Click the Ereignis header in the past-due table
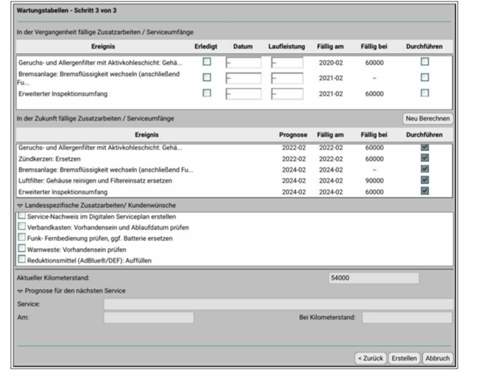 pos(103,47)
